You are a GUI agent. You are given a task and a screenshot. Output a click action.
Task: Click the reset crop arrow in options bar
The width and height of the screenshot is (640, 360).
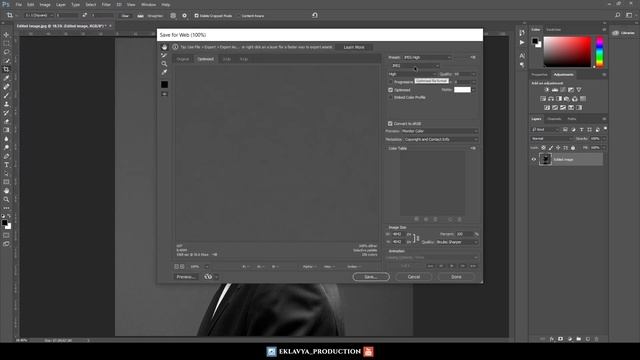coord(315,15)
